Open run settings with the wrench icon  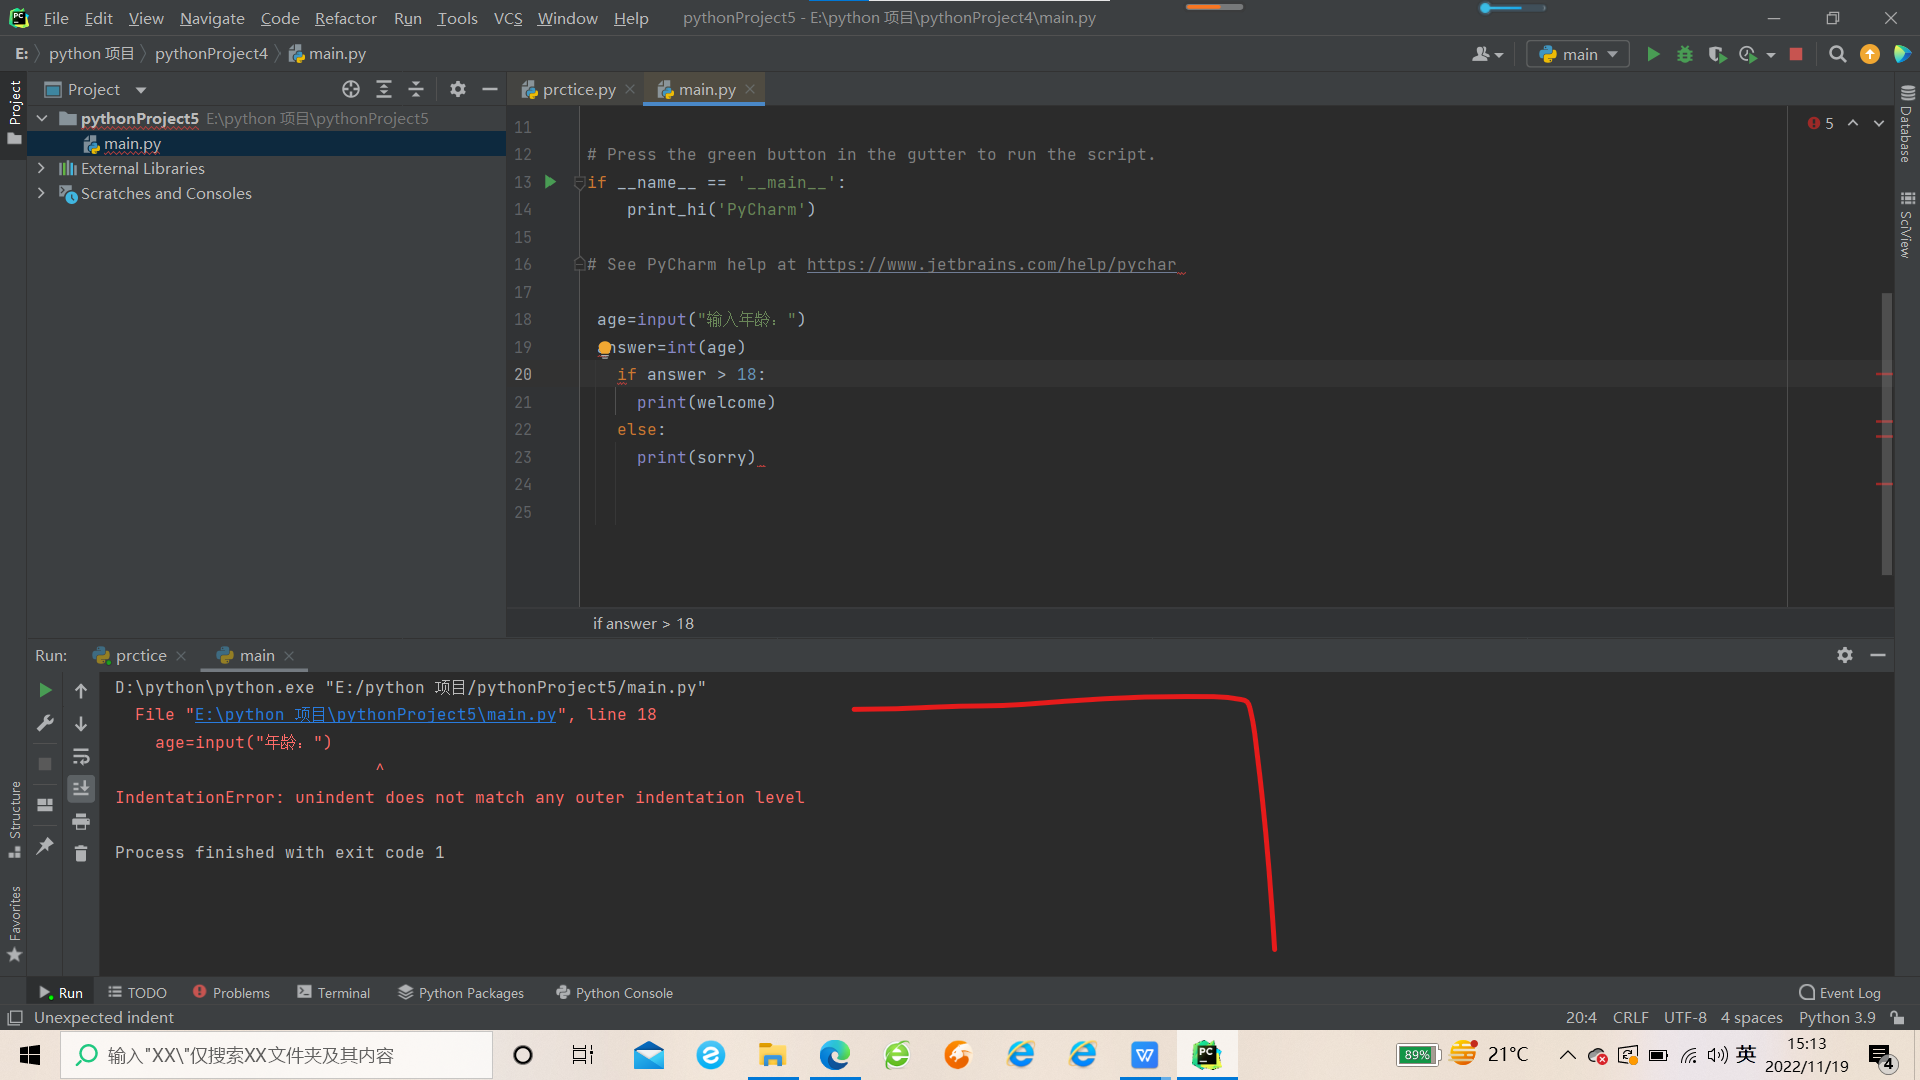coord(45,723)
